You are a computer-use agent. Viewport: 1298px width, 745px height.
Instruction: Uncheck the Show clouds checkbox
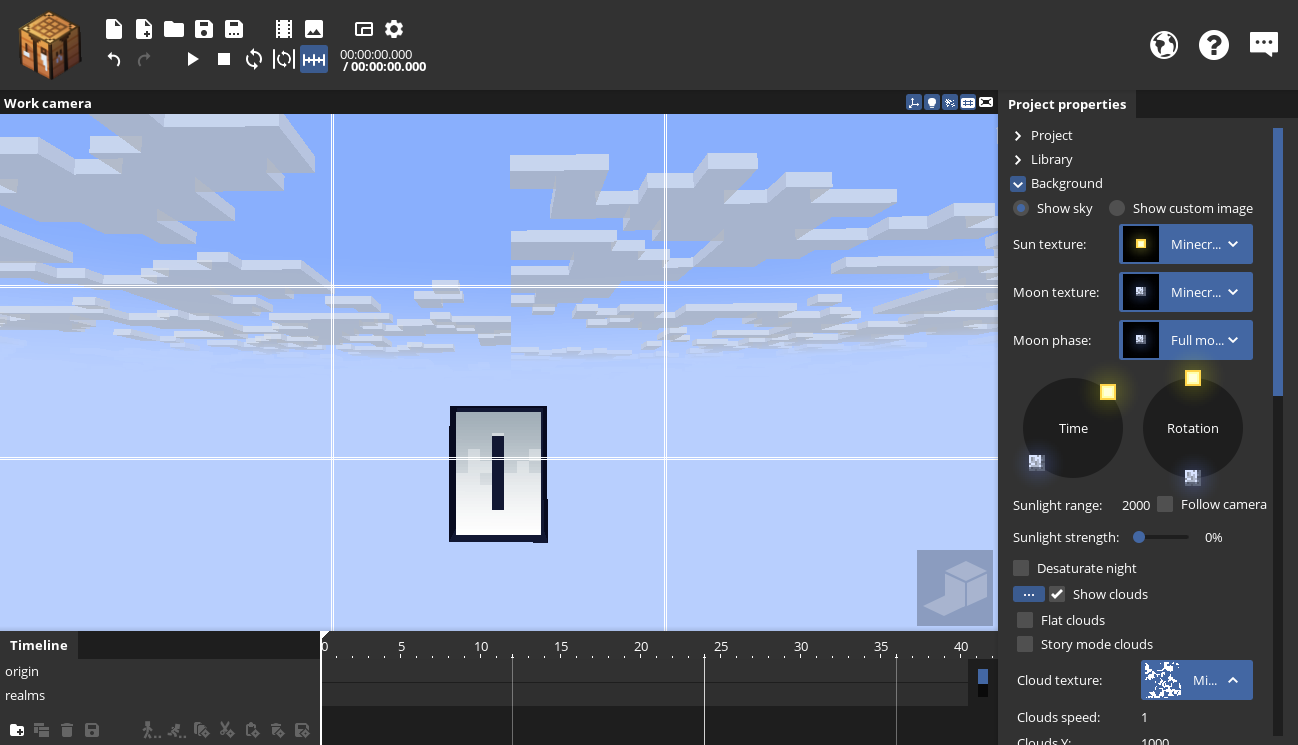point(1057,594)
